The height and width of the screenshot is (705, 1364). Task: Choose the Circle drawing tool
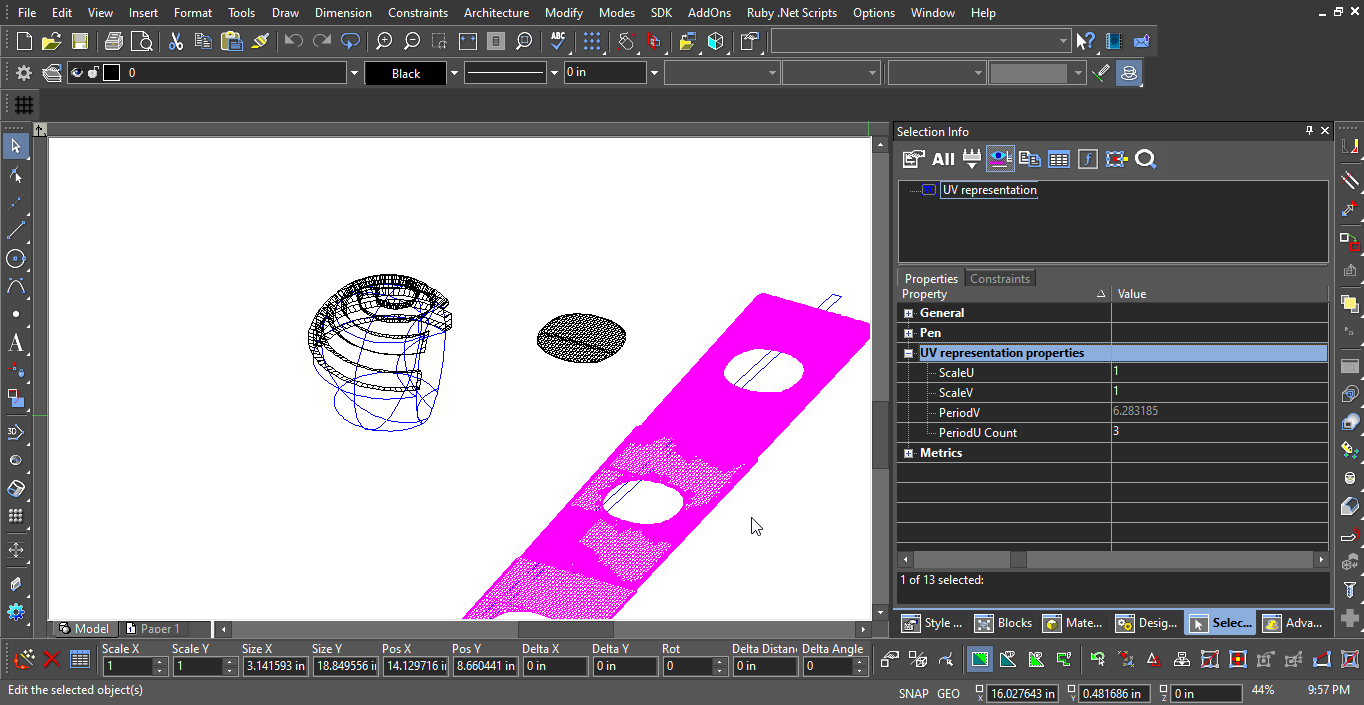(16, 259)
